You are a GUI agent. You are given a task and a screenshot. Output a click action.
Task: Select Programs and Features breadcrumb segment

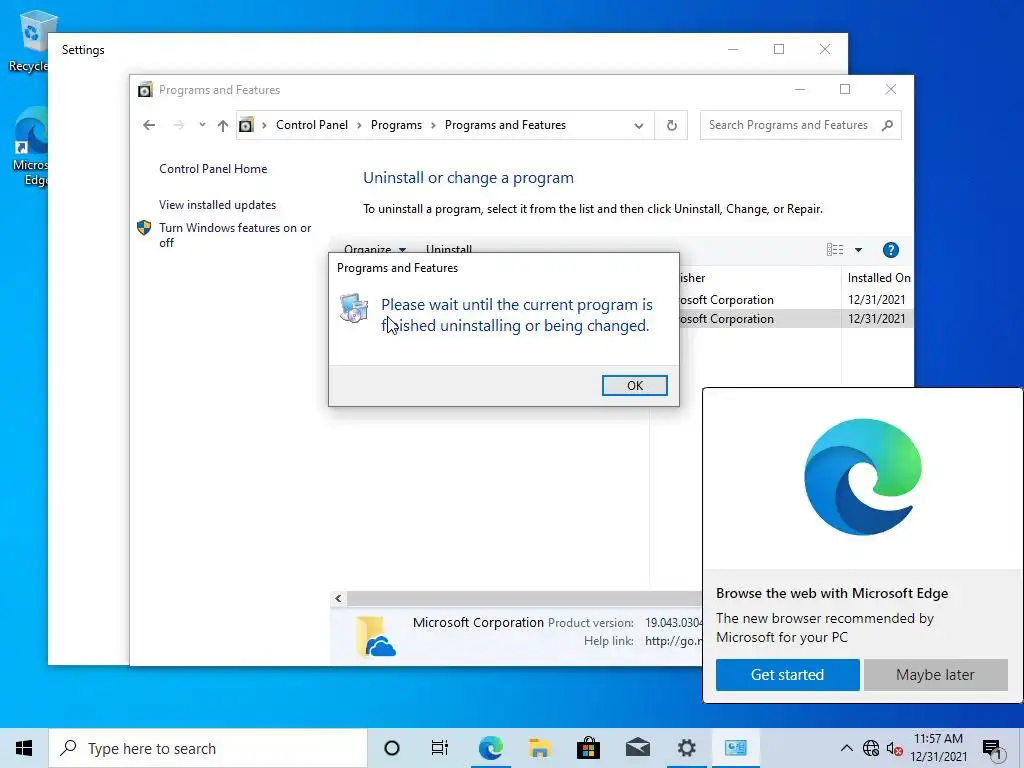click(x=505, y=125)
